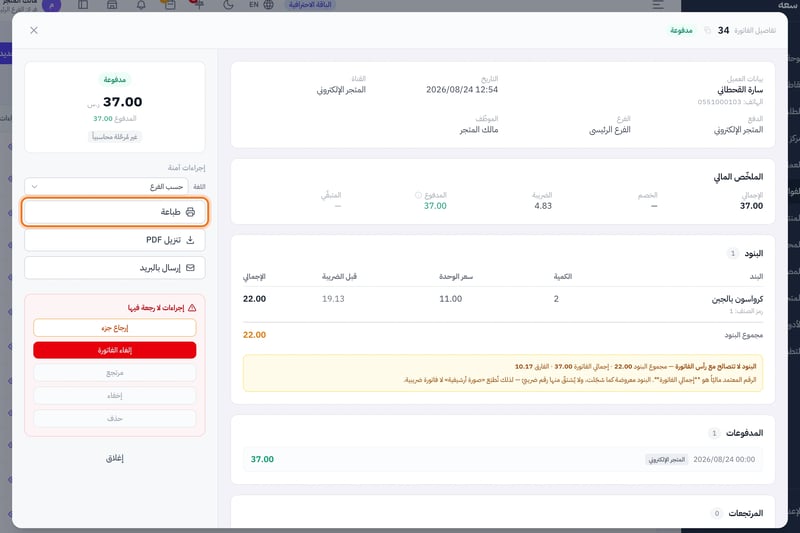Viewport: 800px width, 533px height.
Task: Click the مدفوعة badge above the 37.00 total card
Action: click(x=115, y=80)
